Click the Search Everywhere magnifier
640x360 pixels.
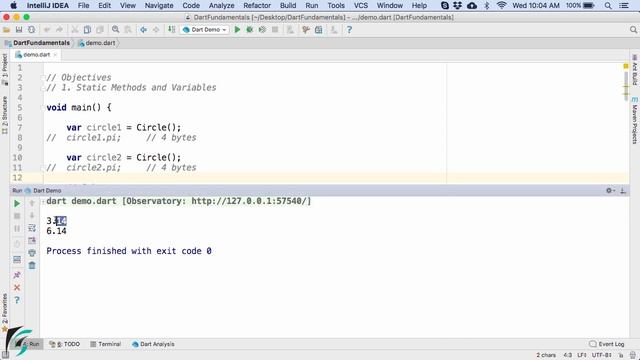pyautogui.click(x=633, y=30)
